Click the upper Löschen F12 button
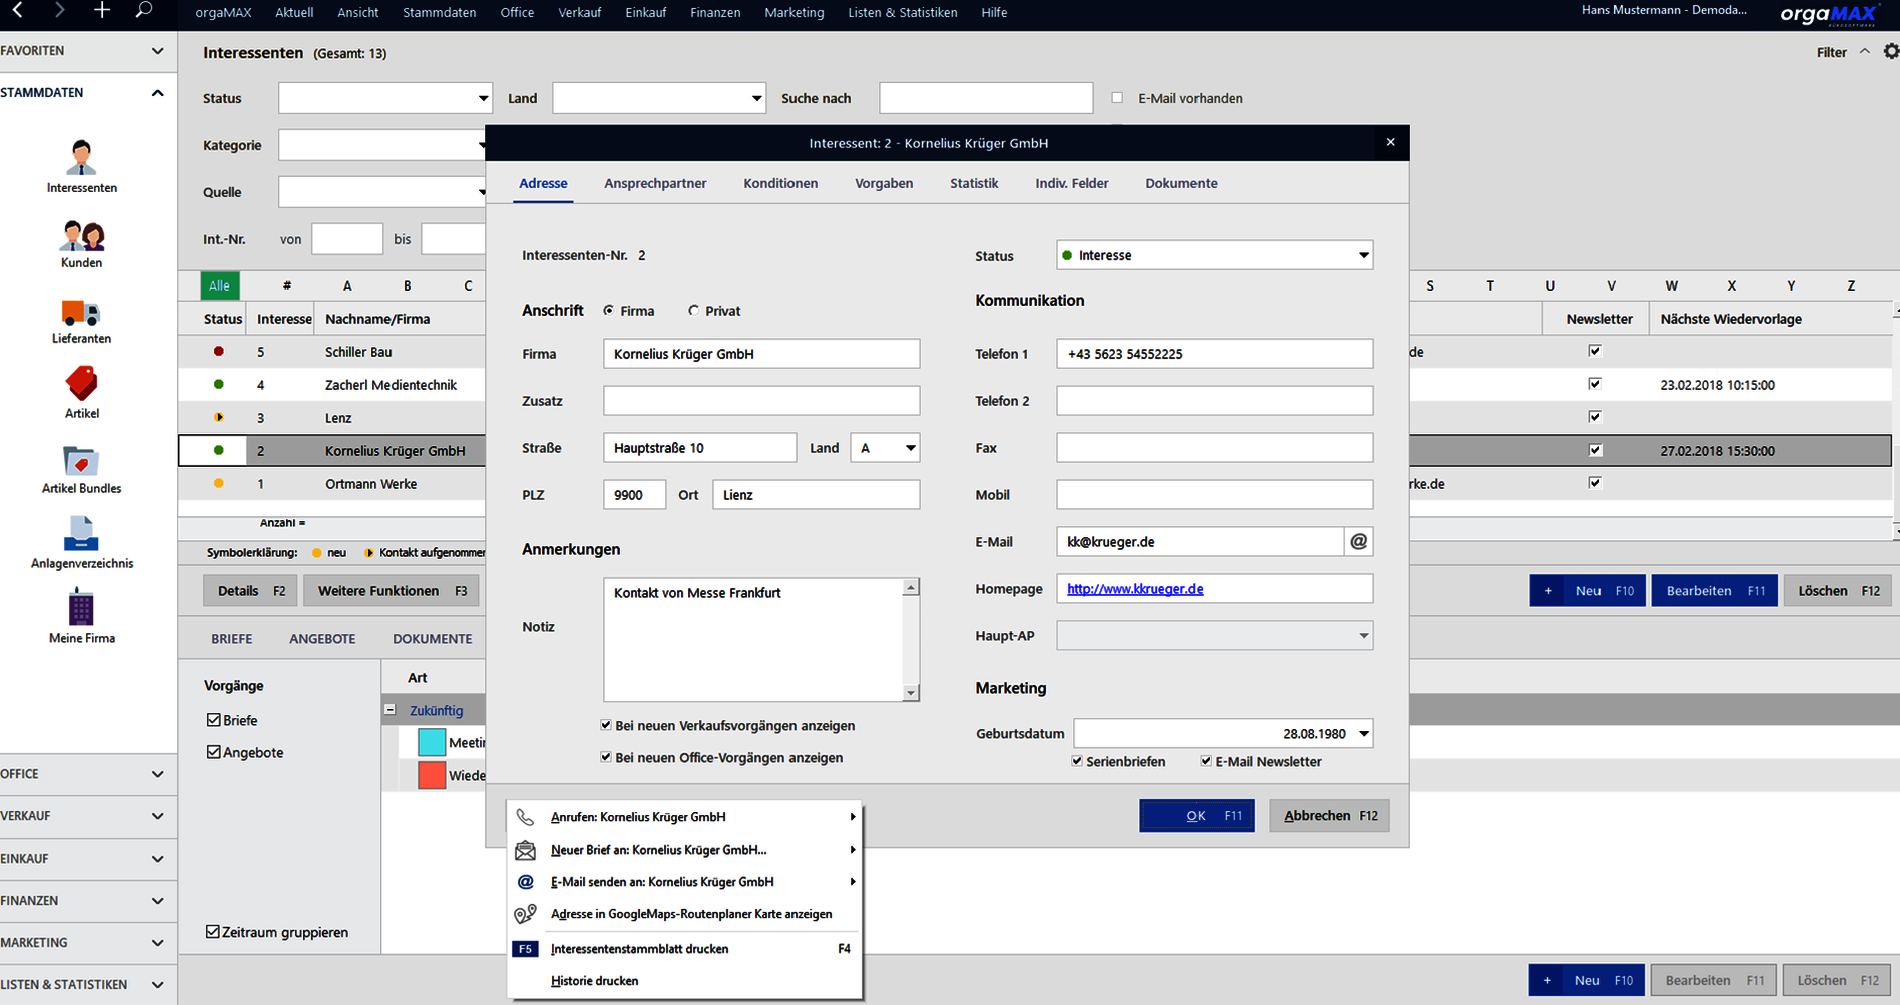This screenshot has height=1005, width=1900. (1839, 591)
